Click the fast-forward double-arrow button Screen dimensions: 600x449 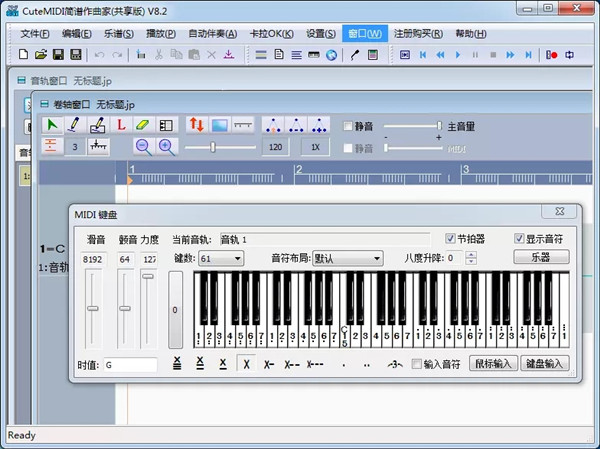(510, 55)
